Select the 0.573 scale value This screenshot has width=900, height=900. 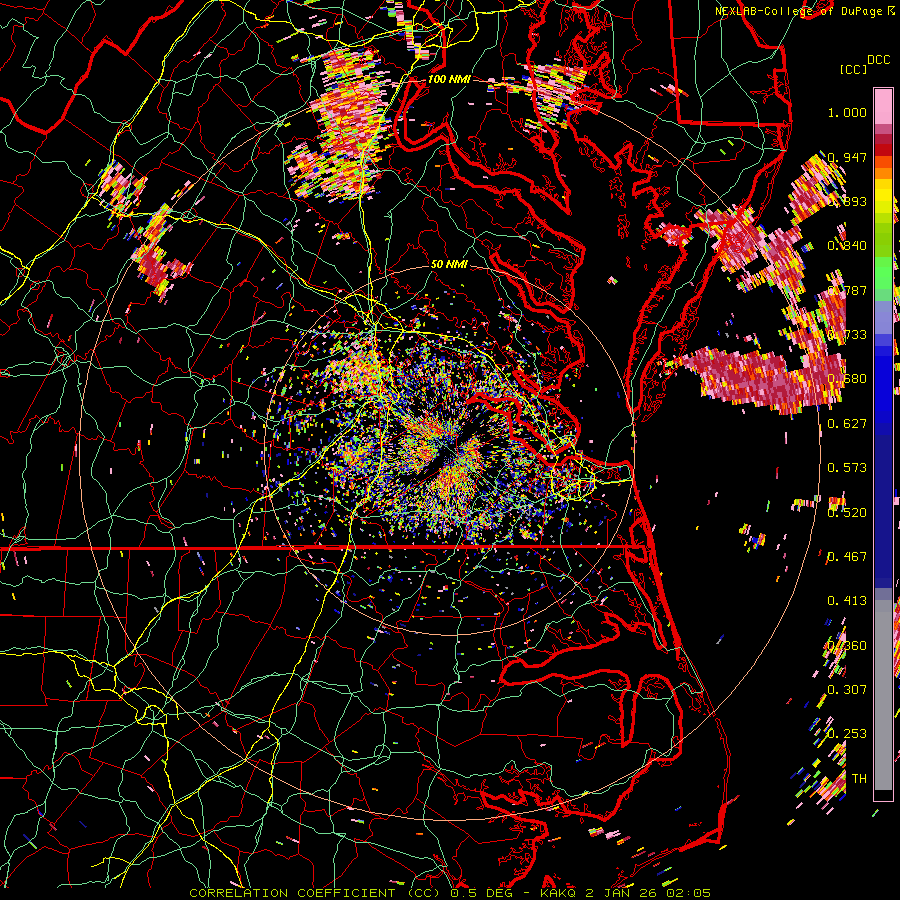tap(847, 467)
